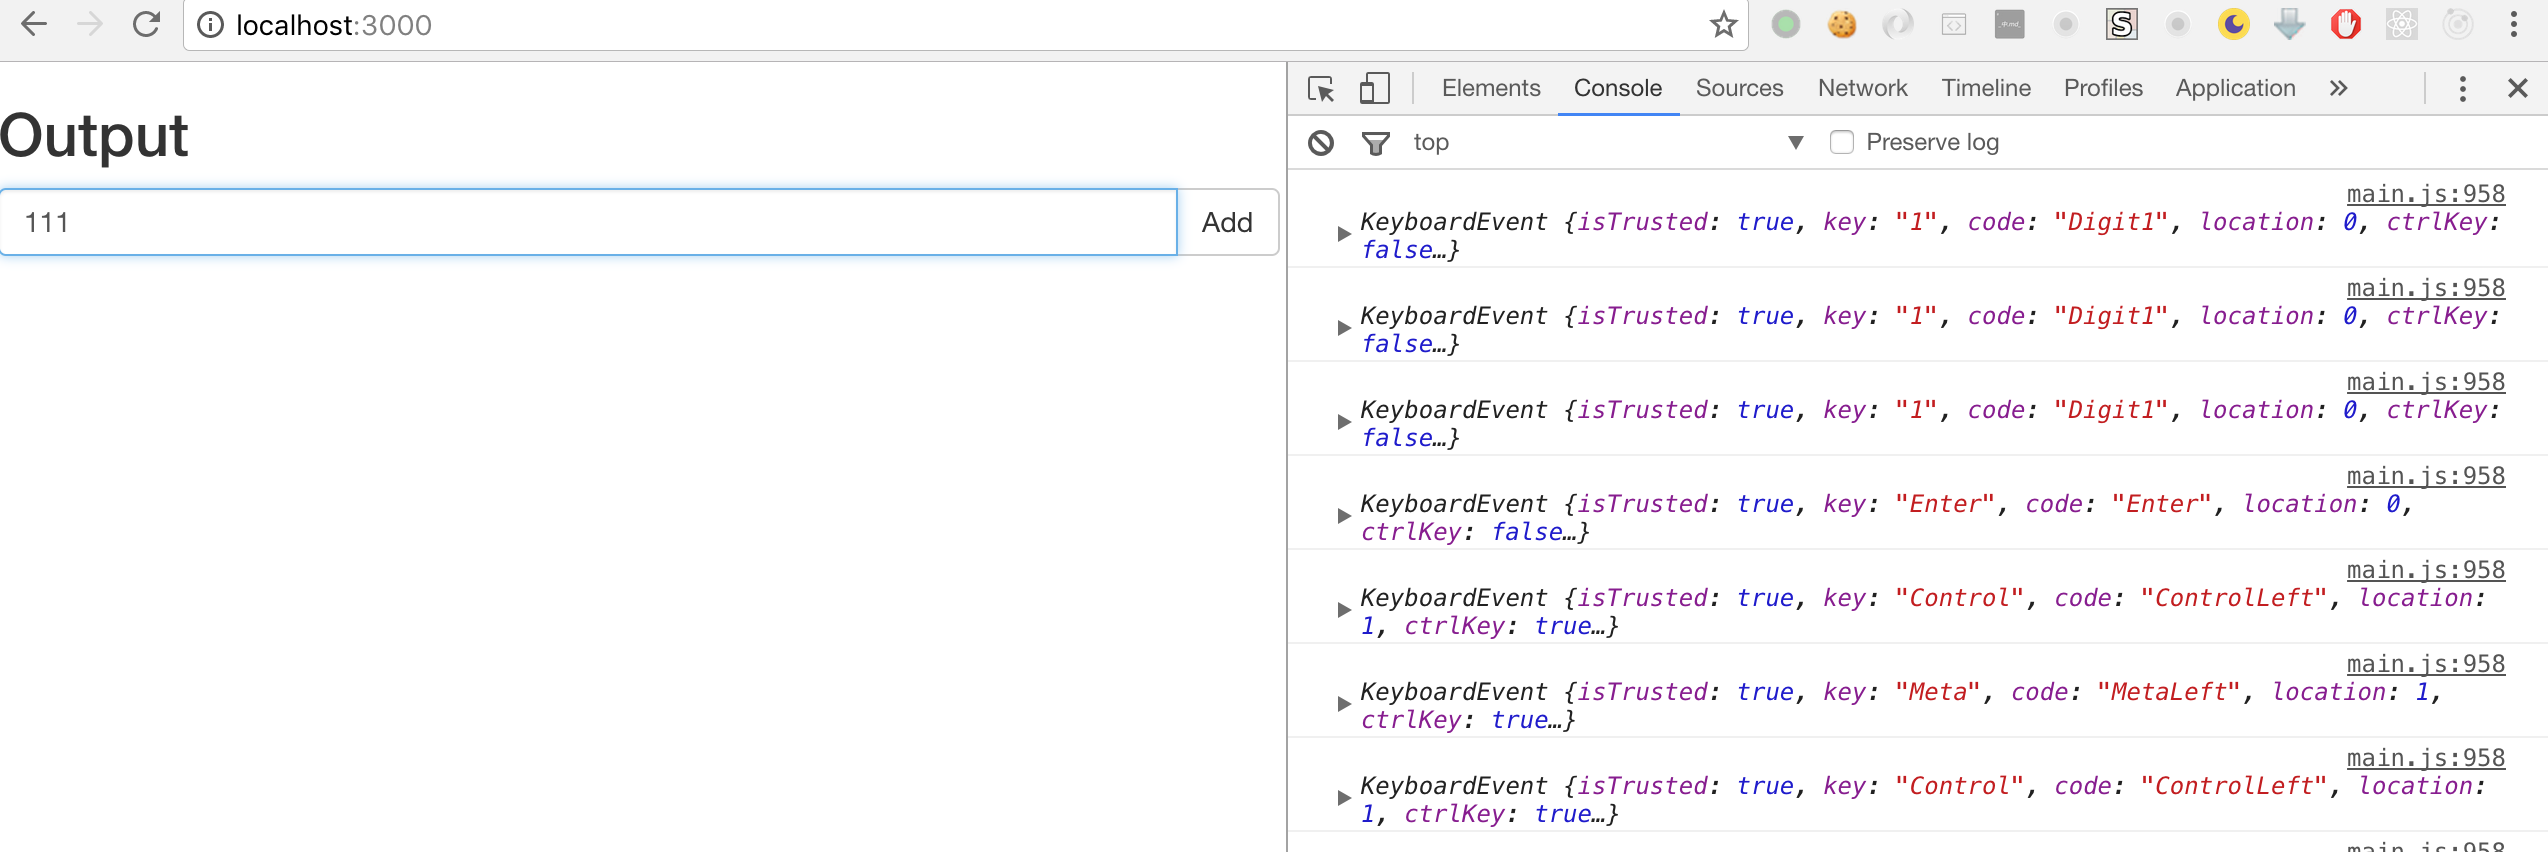Click the console filter funnel icon

(x=1376, y=143)
